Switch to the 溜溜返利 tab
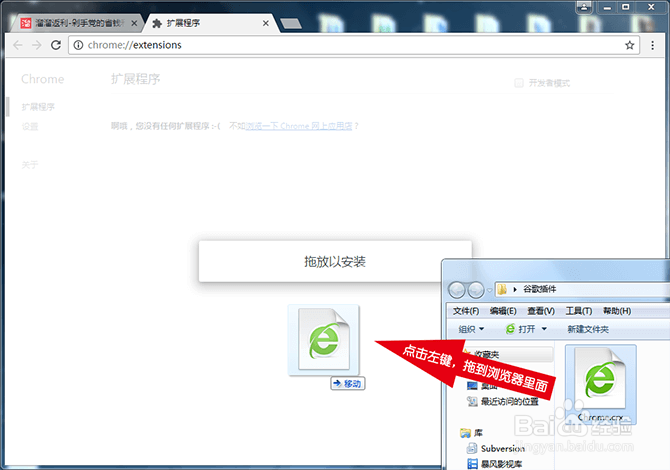This screenshot has height=470, width=670. coord(79,23)
